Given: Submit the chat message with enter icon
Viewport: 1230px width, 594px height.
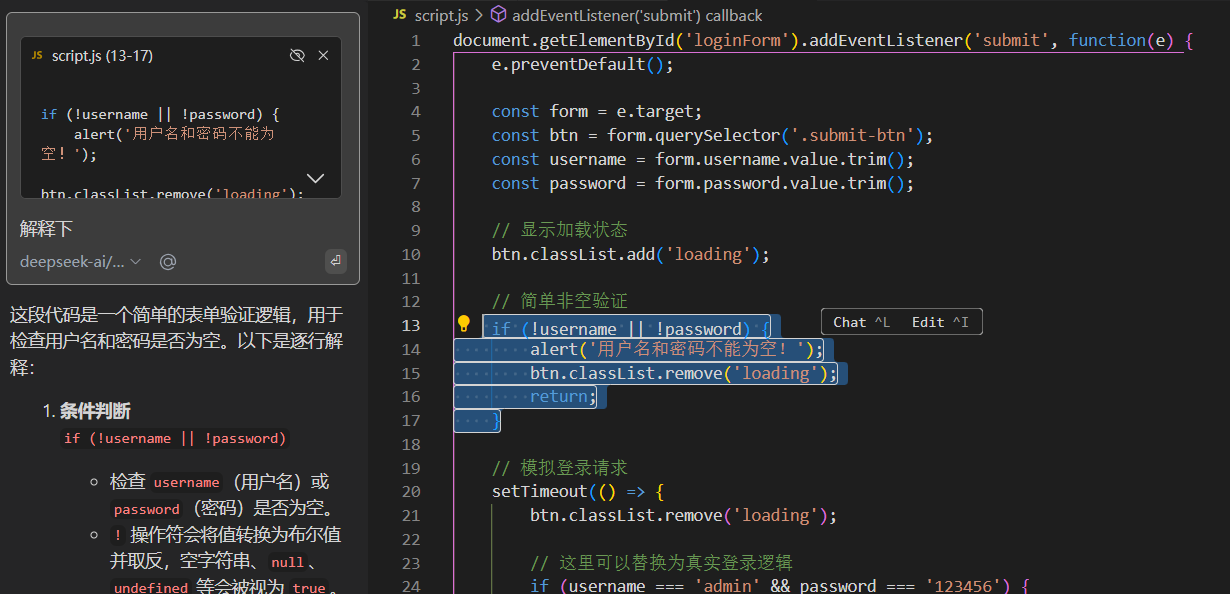Looking at the screenshot, I should (336, 261).
